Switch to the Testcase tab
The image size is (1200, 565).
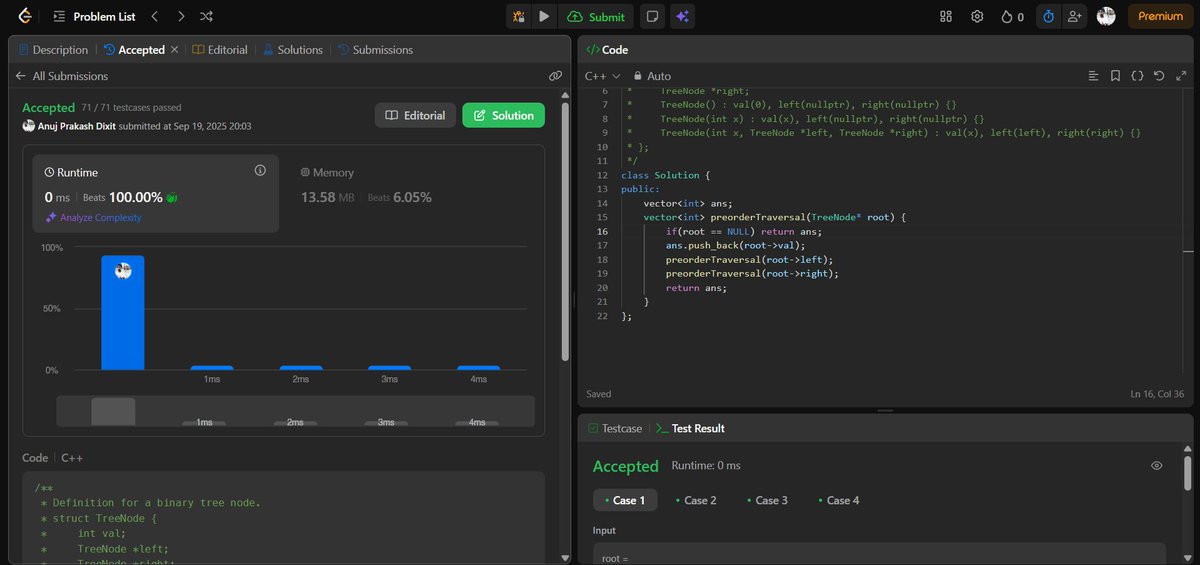pos(614,428)
